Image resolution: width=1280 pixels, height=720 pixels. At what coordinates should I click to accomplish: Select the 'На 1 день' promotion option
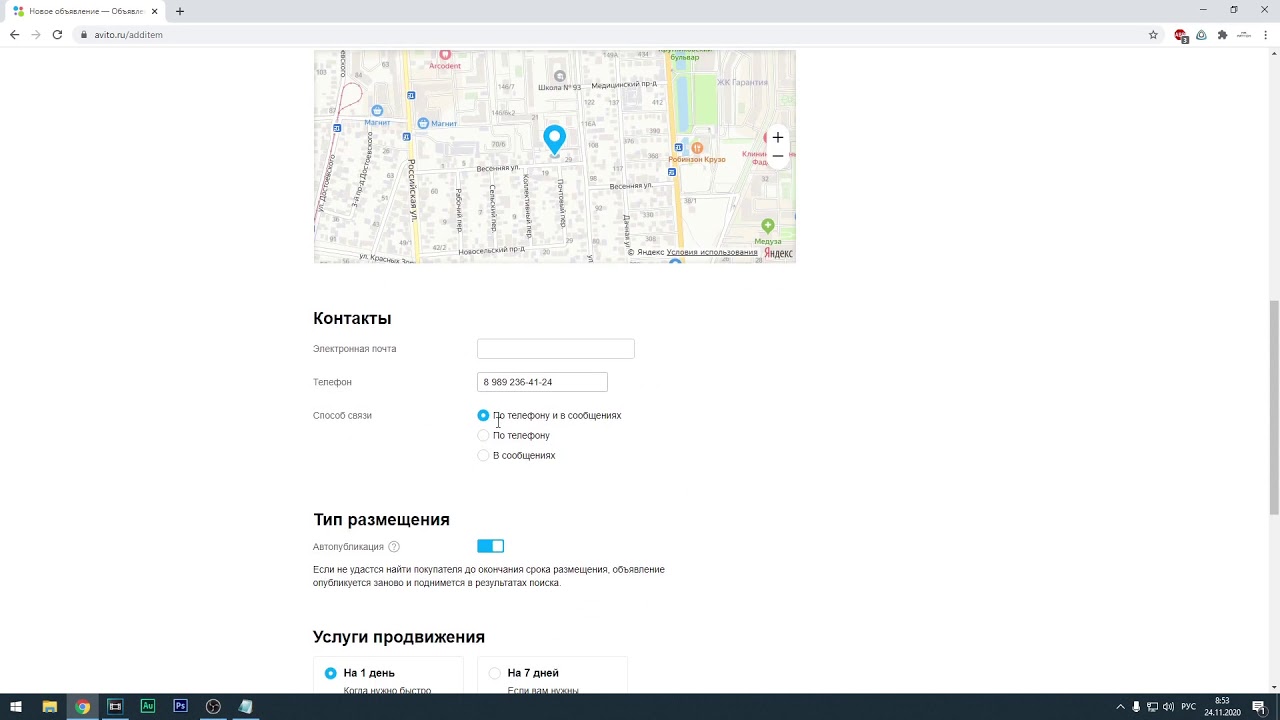pyautogui.click(x=330, y=673)
